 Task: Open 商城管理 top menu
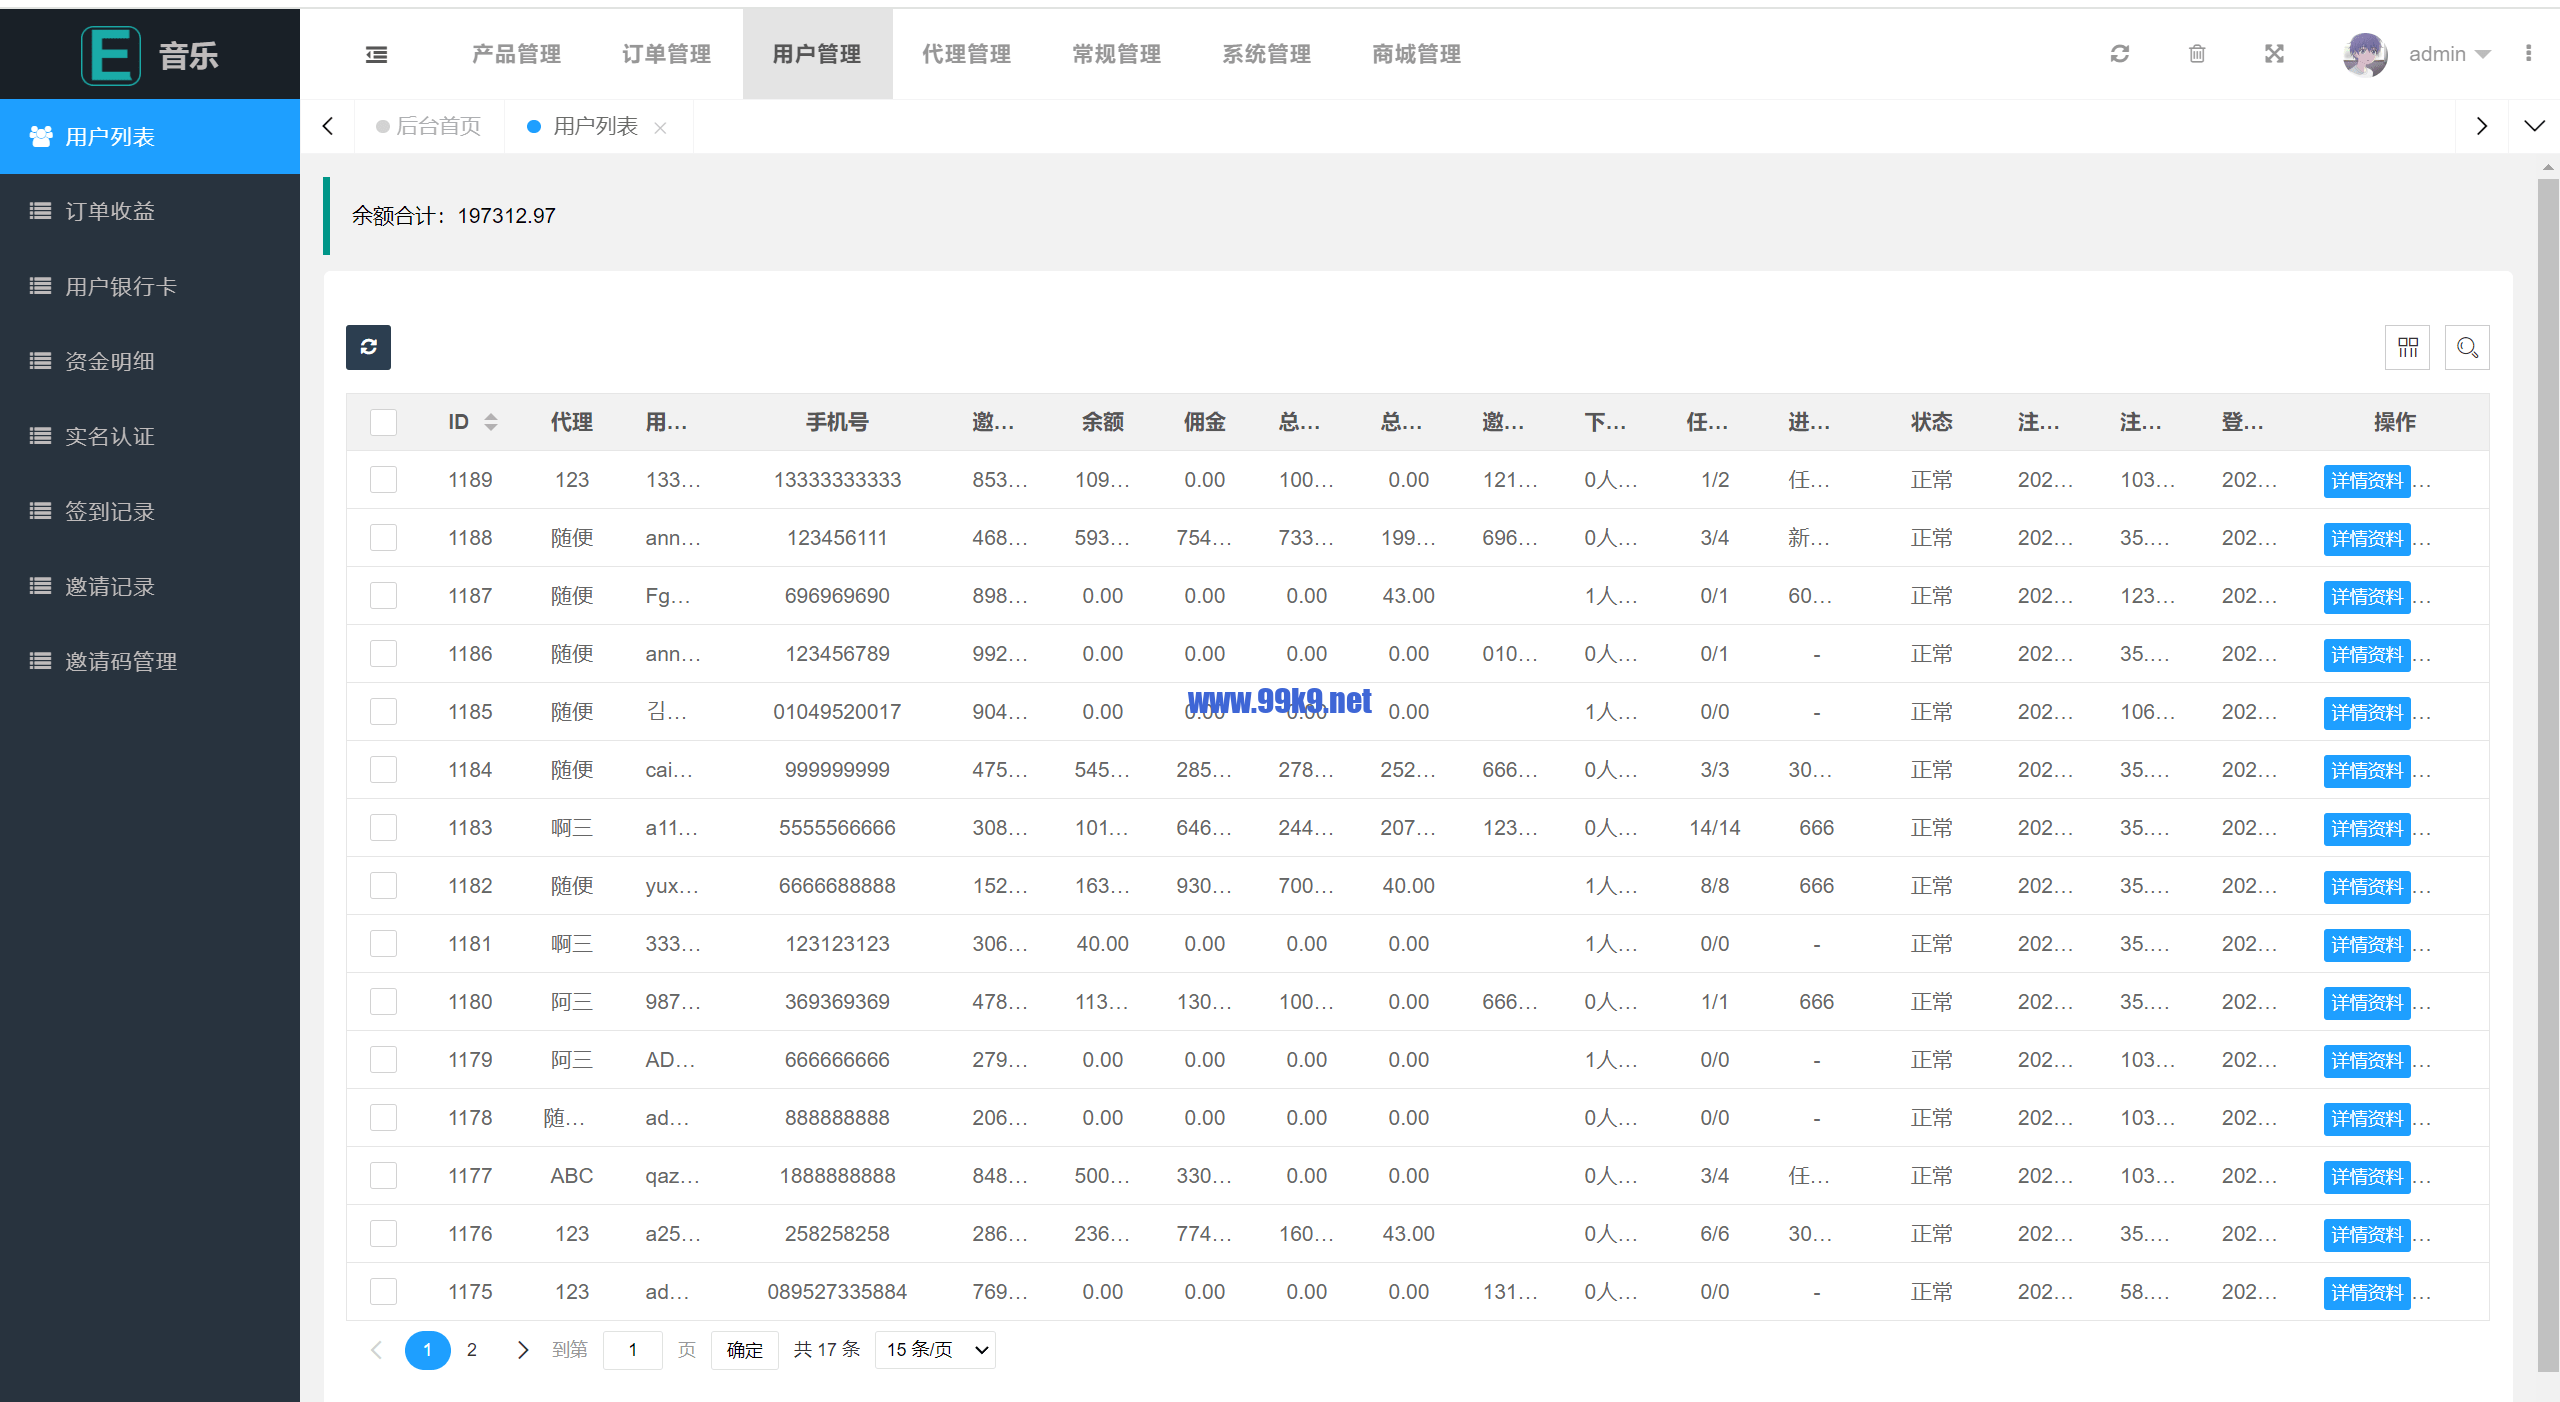pyautogui.click(x=1417, y=54)
